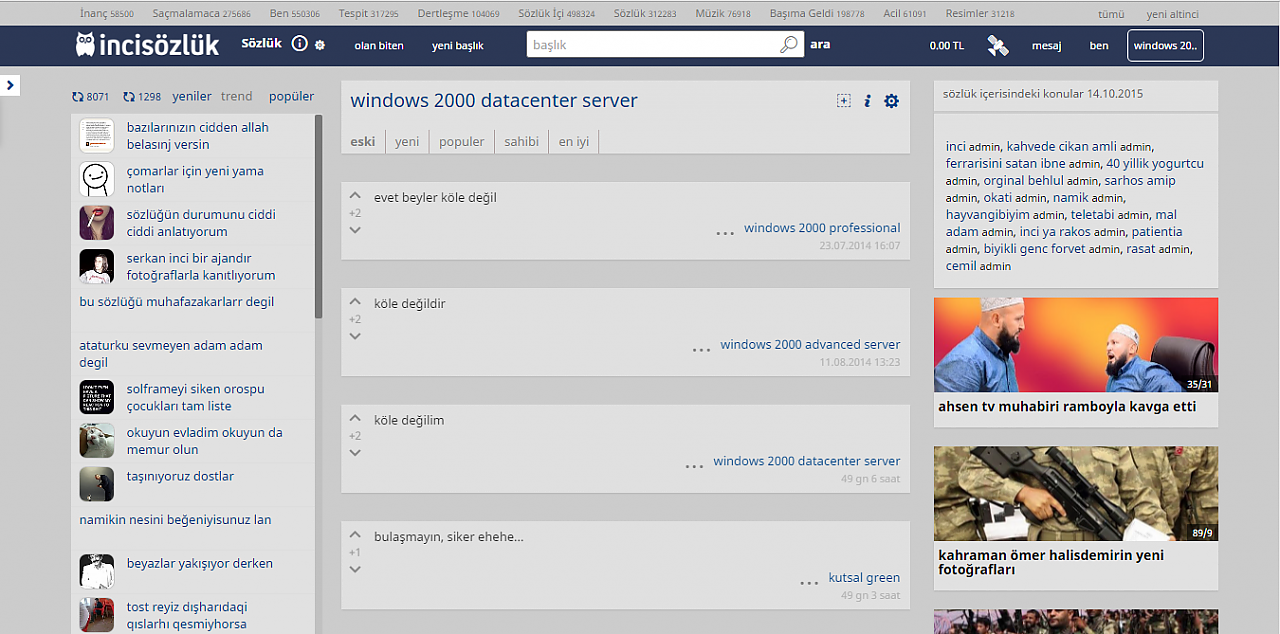1280x634 pixels.
Task: Open thumbnail beside 'serkan inci bir ajandır'
Action: pyautogui.click(x=97, y=266)
